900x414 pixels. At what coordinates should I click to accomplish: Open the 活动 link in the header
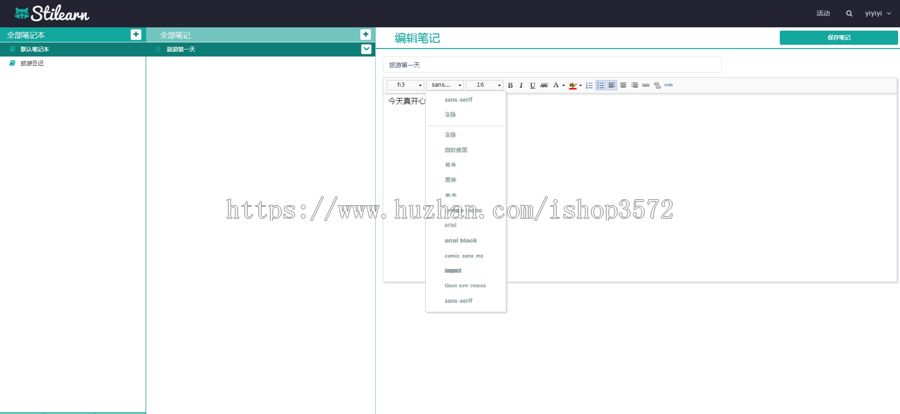[x=823, y=13]
